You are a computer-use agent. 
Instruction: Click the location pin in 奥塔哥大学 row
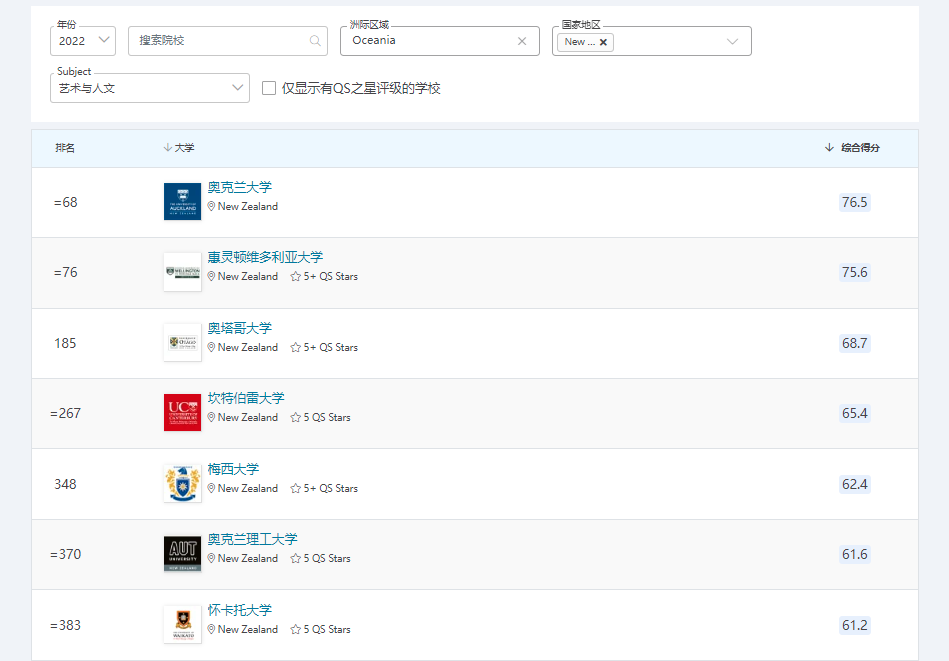[211, 347]
